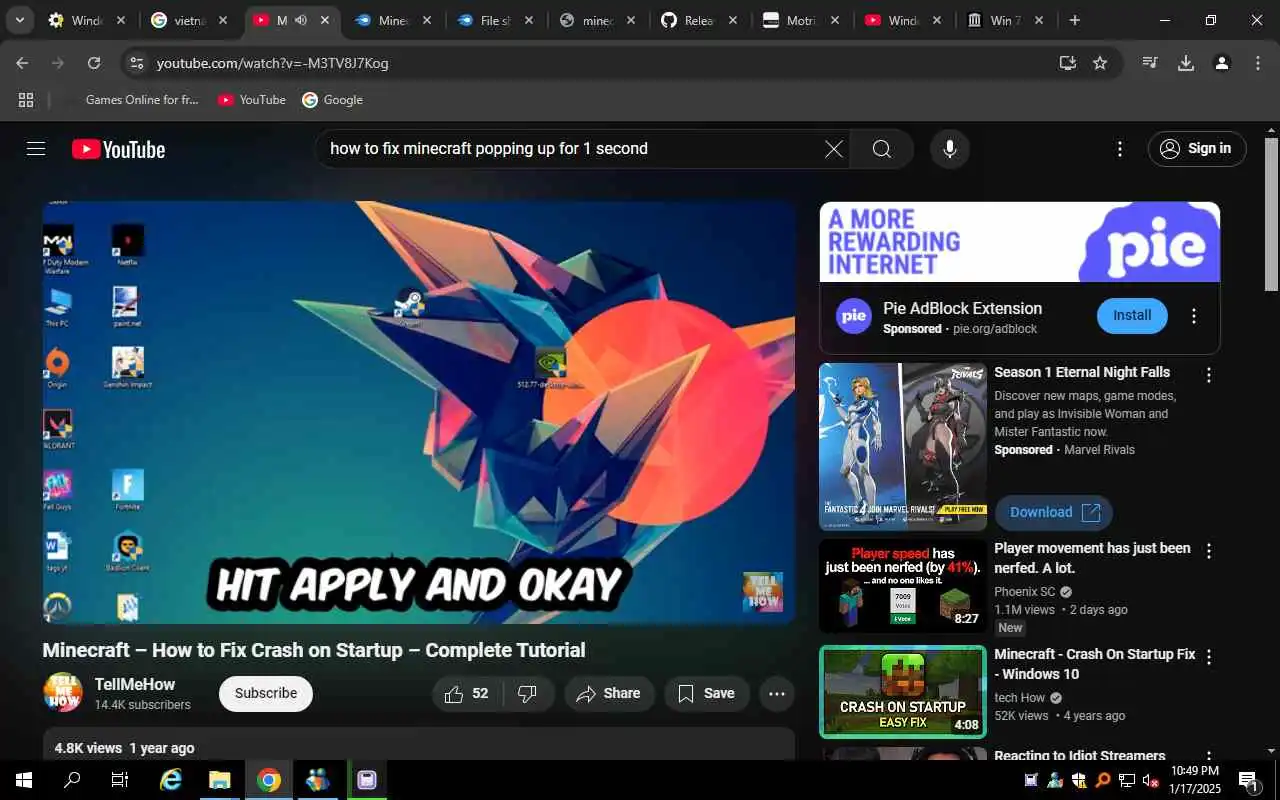Switch to the GitHub 'Releas' tab
Screen dimensions: 1280x800
coord(699,20)
